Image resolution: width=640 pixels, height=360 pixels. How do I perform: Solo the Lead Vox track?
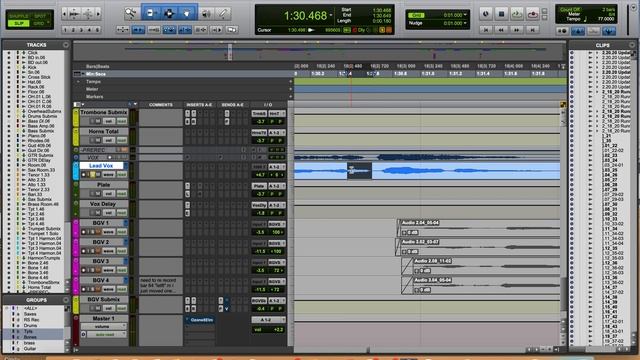[92, 175]
